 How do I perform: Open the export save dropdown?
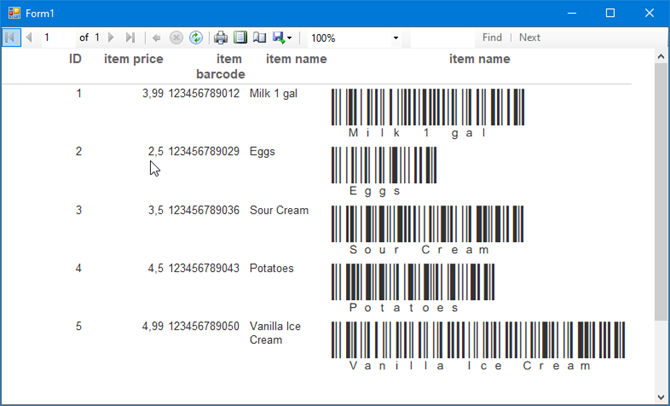coord(282,38)
